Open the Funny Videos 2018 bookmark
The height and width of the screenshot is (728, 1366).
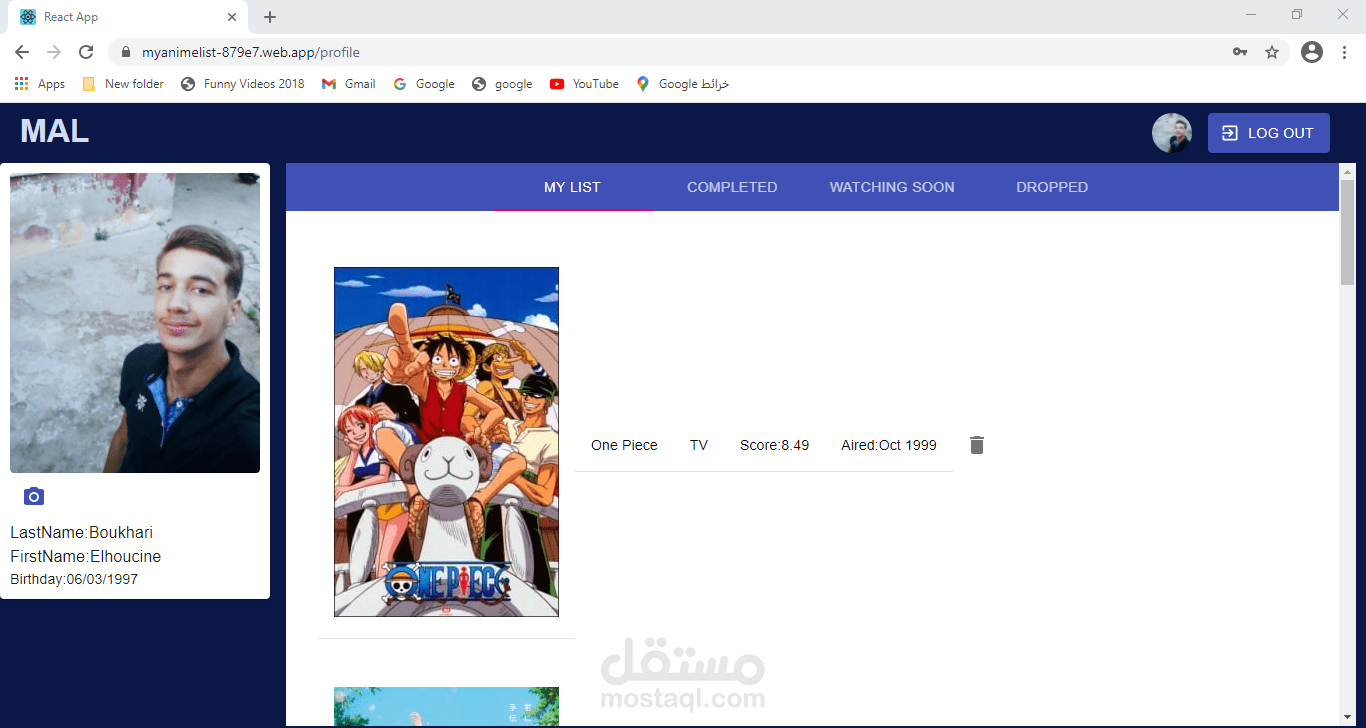[242, 84]
